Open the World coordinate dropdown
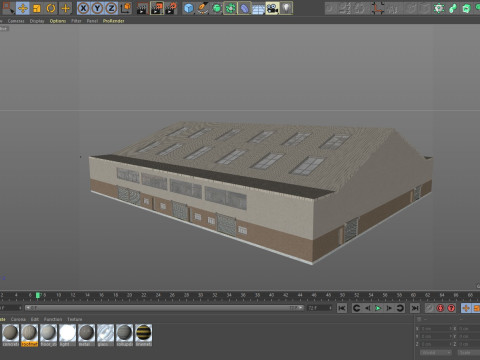Screen dimensions: 480x360 pos(436,353)
